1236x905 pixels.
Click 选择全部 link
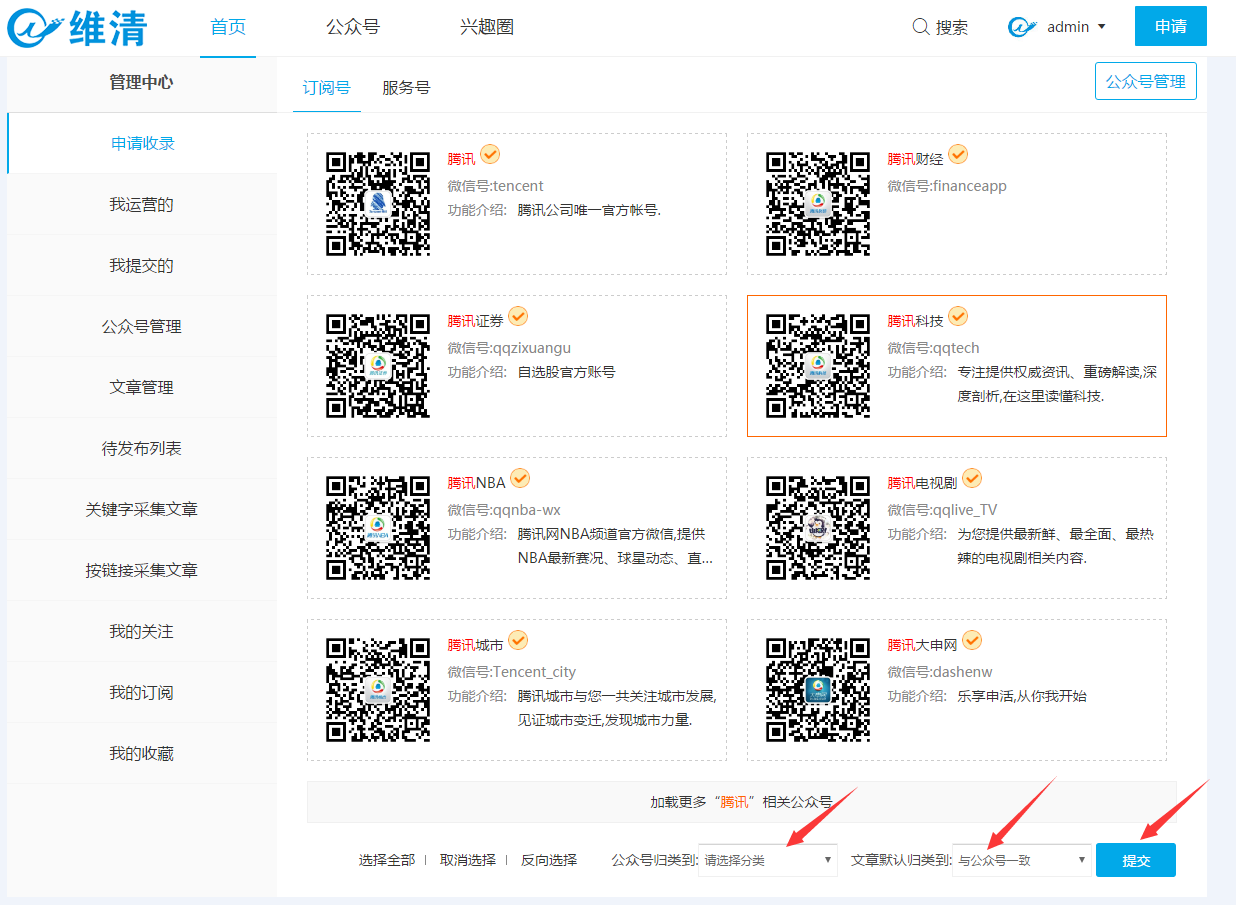387,860
